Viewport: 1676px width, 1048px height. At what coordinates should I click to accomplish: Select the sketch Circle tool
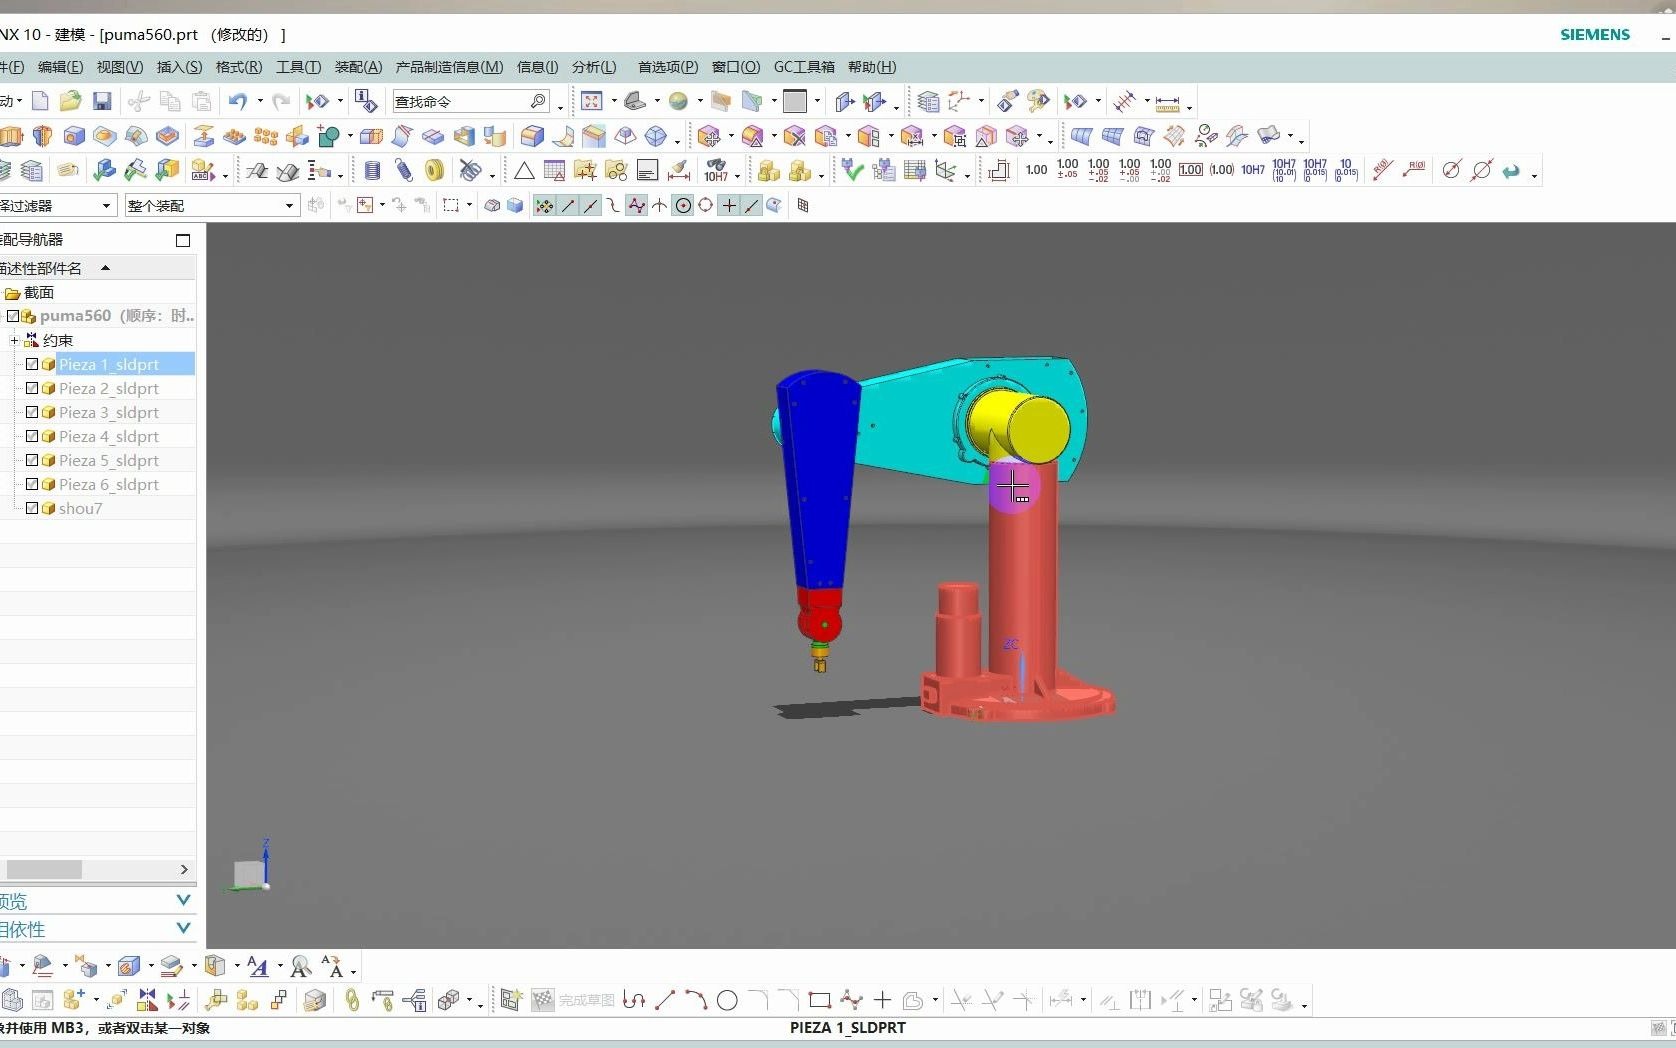click(727, 999)
